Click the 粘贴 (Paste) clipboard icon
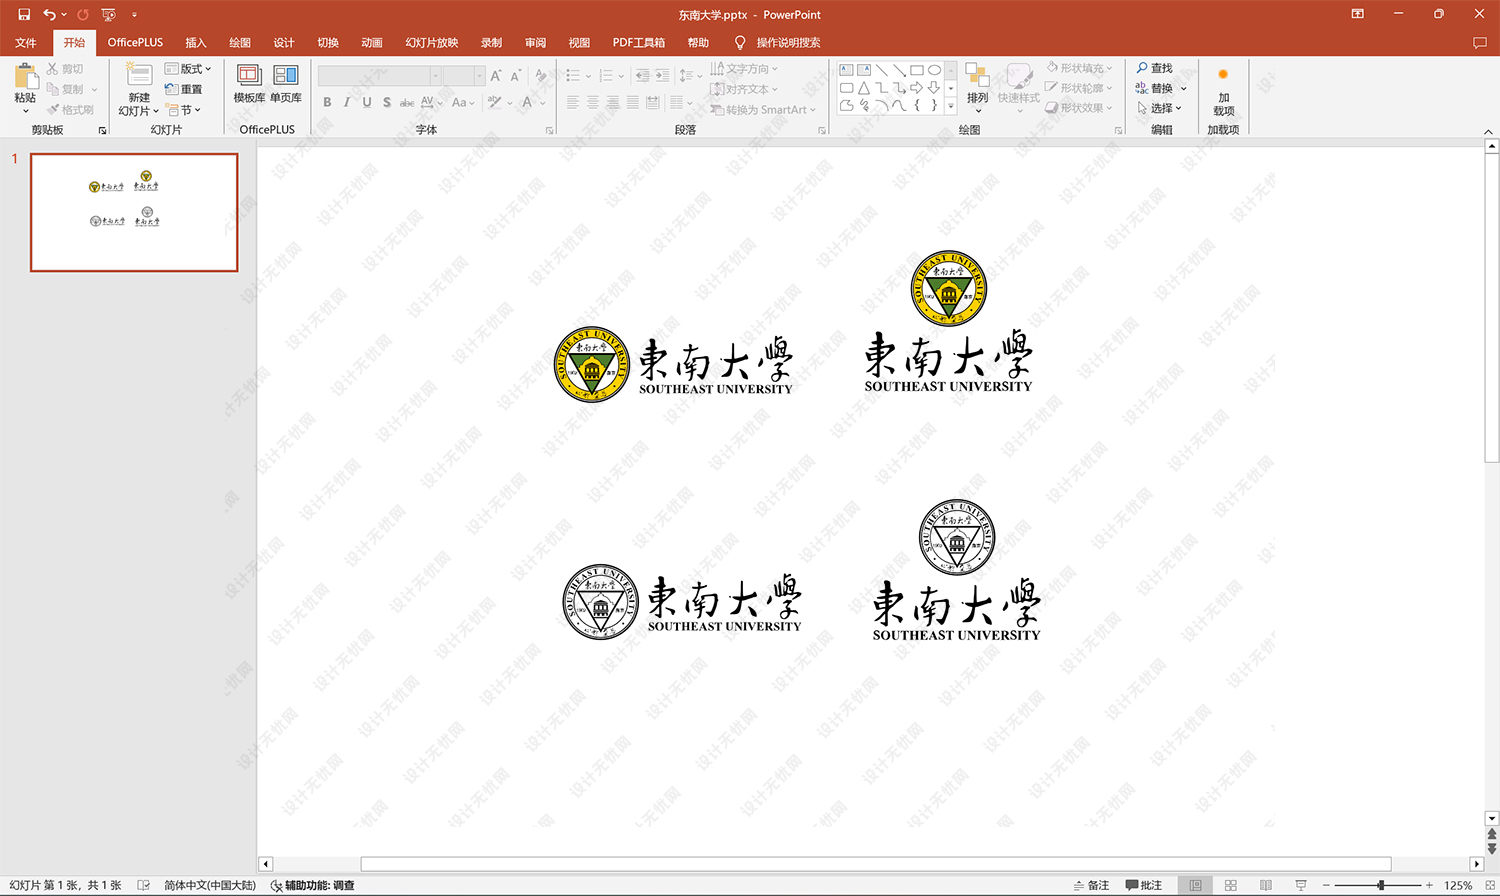Screen dimensions: 1500x896 [x=26, y=75]
